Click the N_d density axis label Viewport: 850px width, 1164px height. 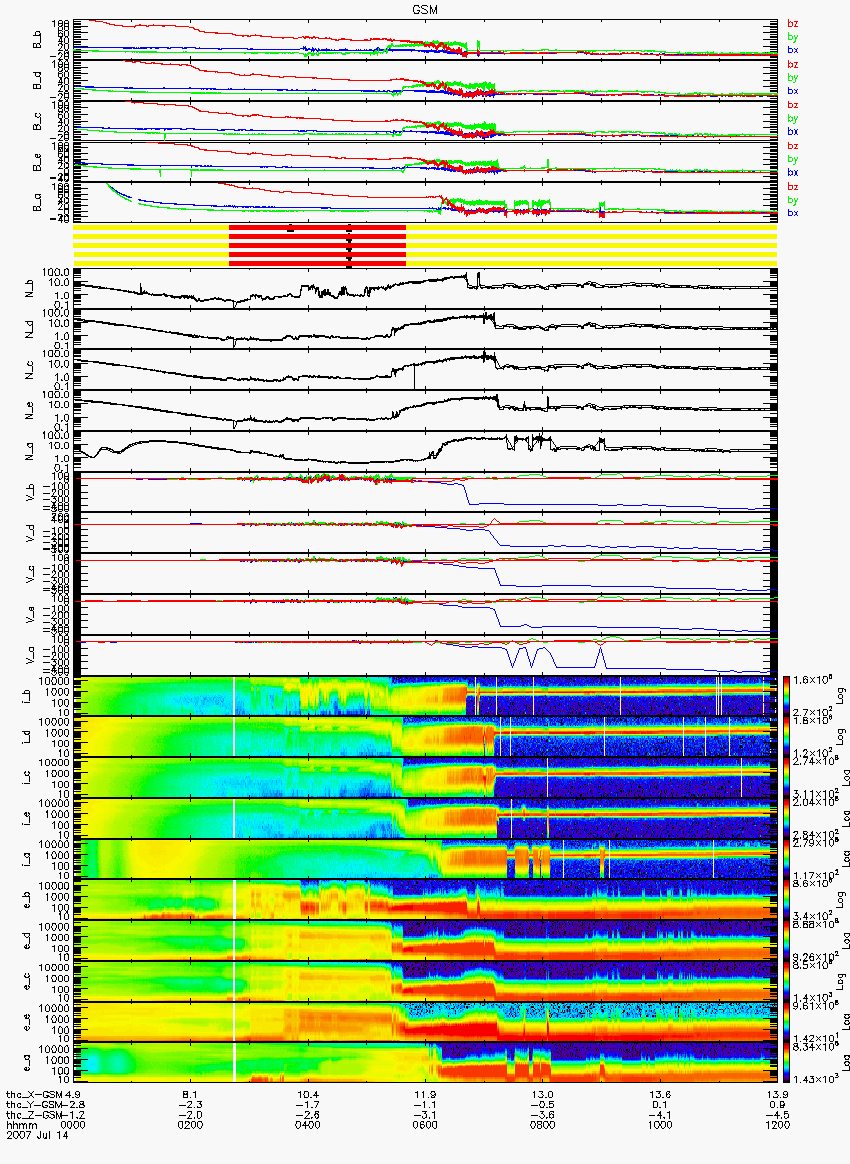30,329
